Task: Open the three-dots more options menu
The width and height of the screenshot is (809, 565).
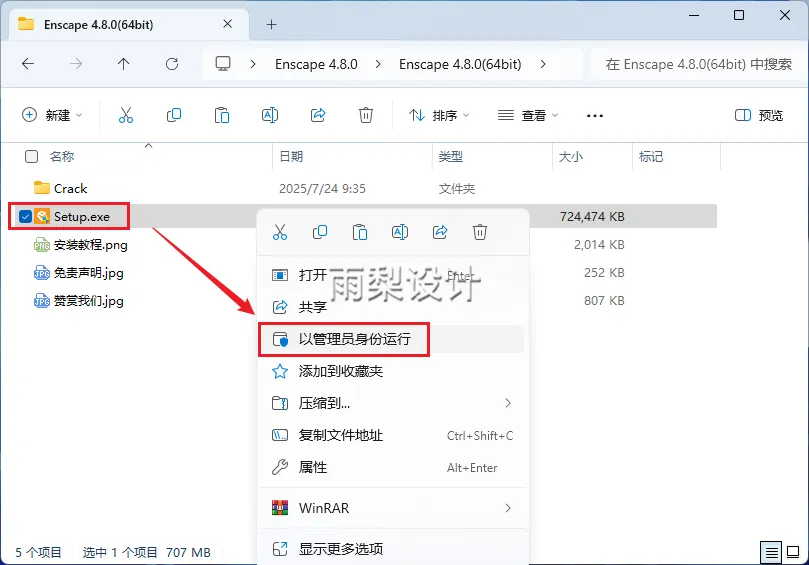Action: (x=595, y=116)
